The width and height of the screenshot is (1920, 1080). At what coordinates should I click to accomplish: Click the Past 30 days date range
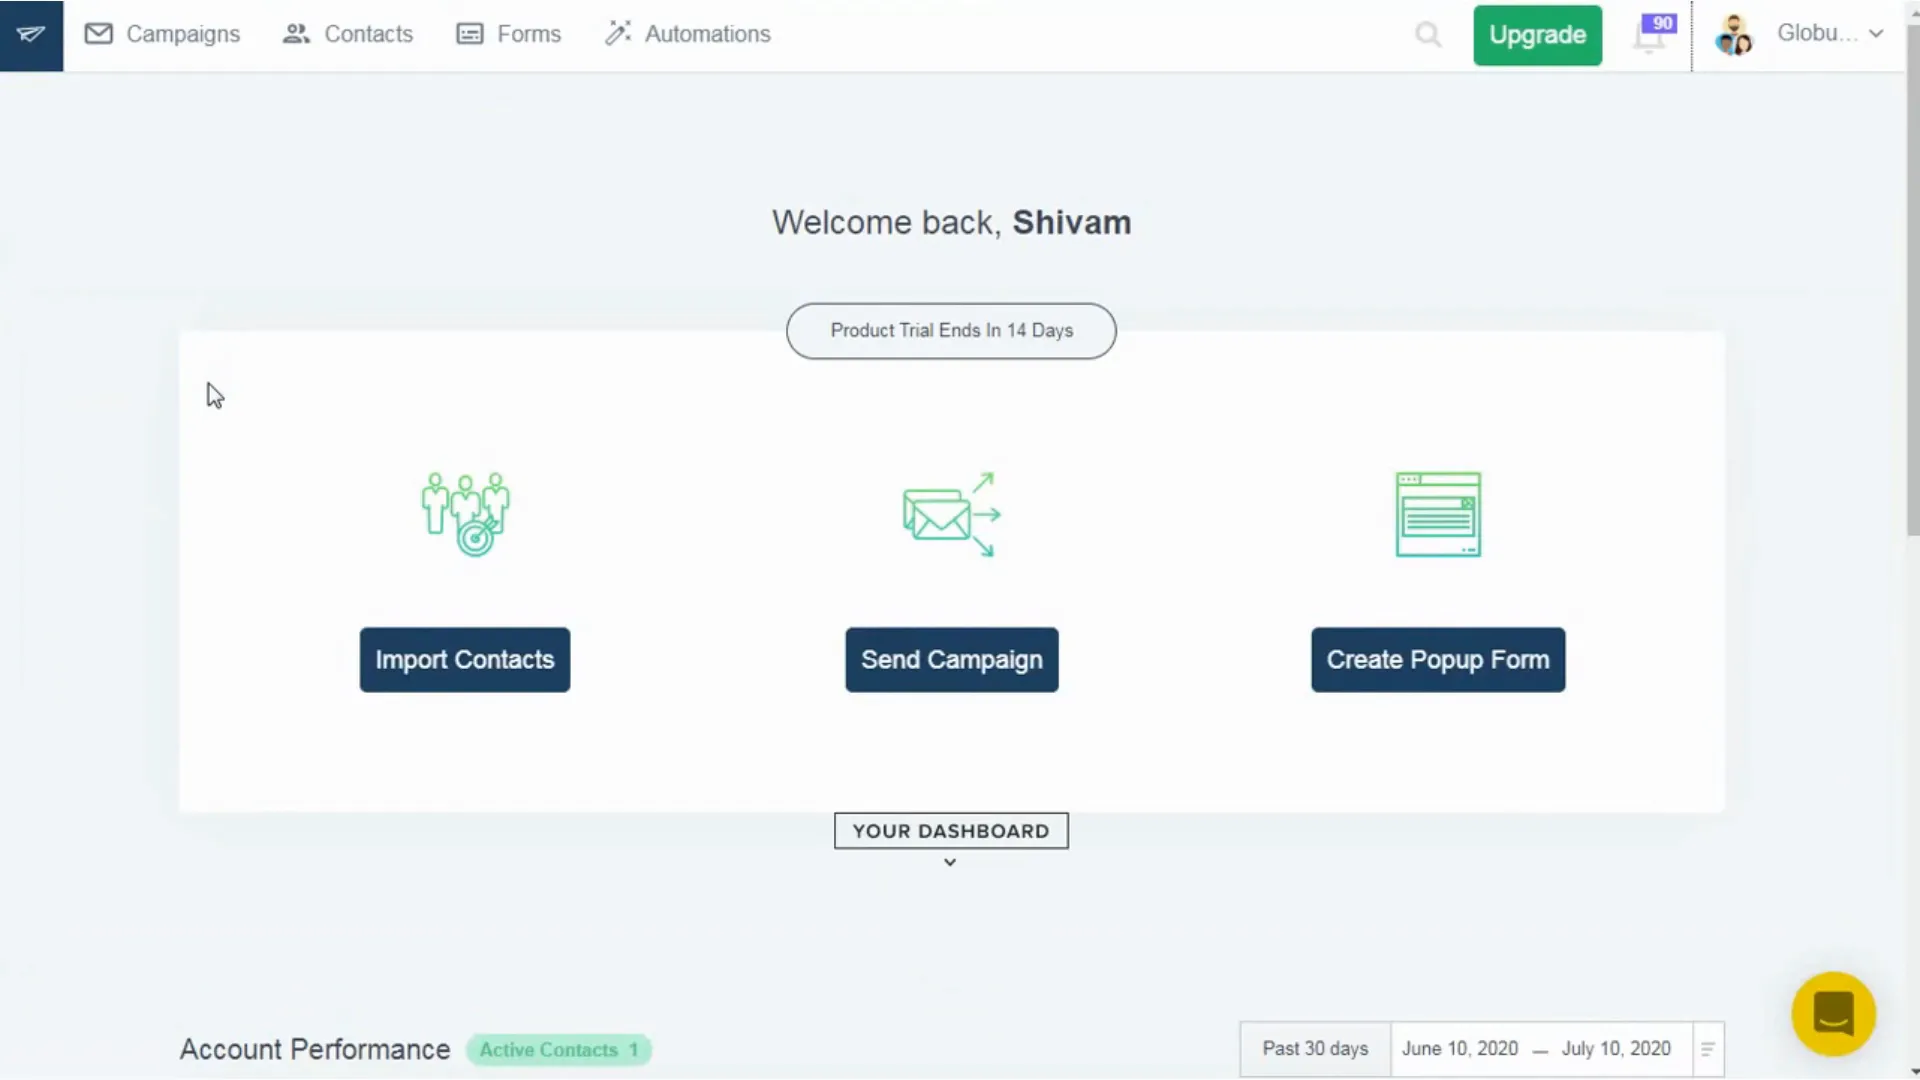click(x=1315, y=1047)
